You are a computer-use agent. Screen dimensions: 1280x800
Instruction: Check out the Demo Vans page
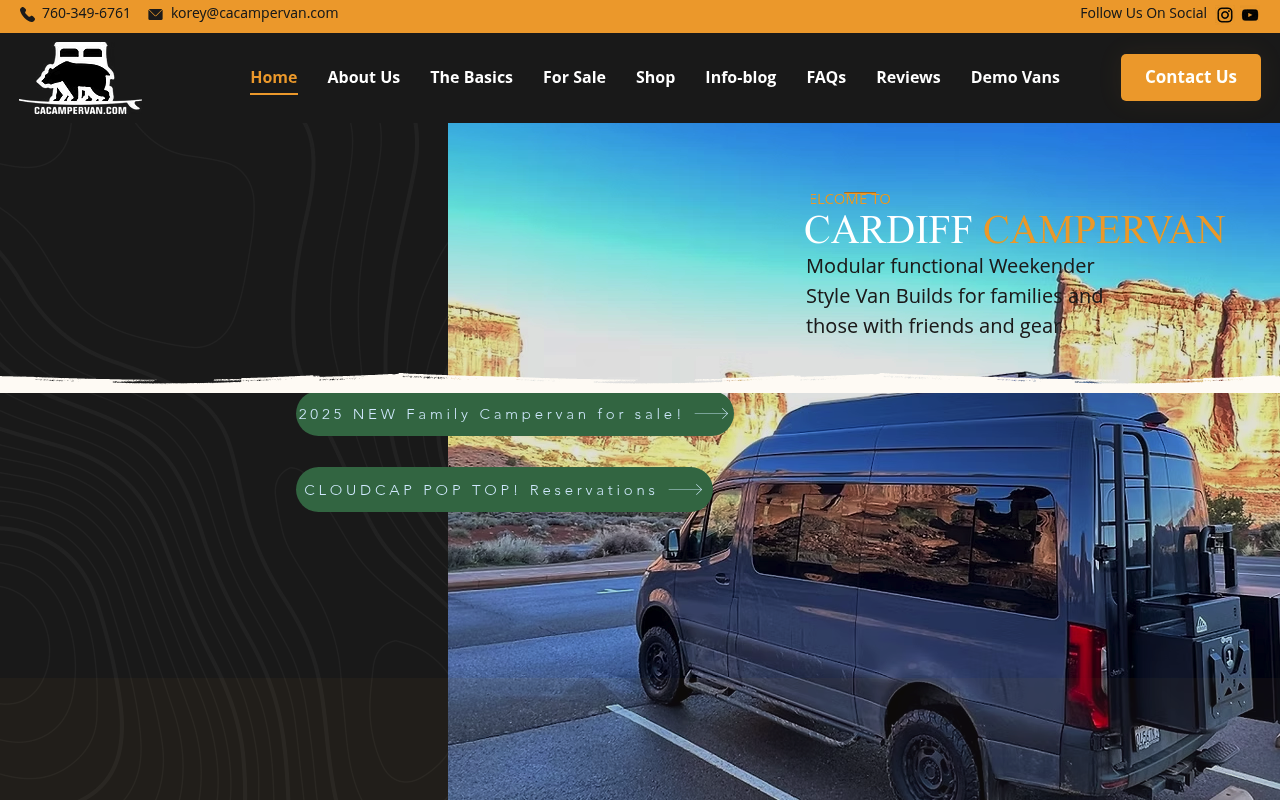tap(1015, 75)
